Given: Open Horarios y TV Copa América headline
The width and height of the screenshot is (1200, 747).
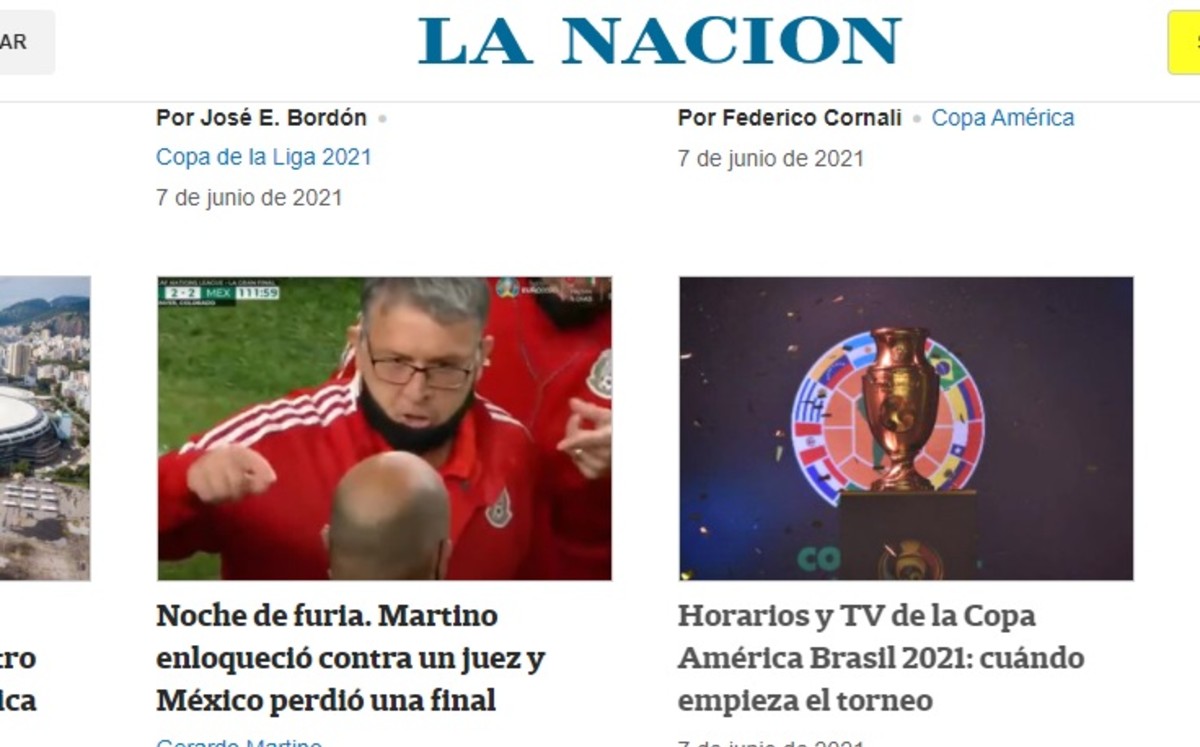Looking at the screenshot, I should coord(881,658).
